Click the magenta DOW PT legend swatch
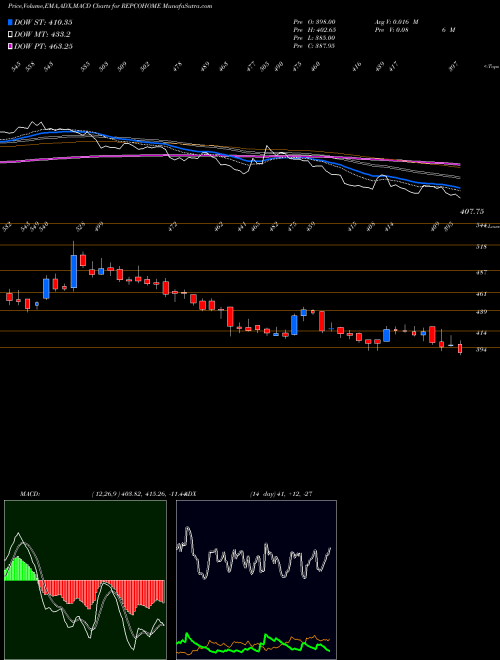Viewport: 500px width, 660px height. tap(11, 46)
